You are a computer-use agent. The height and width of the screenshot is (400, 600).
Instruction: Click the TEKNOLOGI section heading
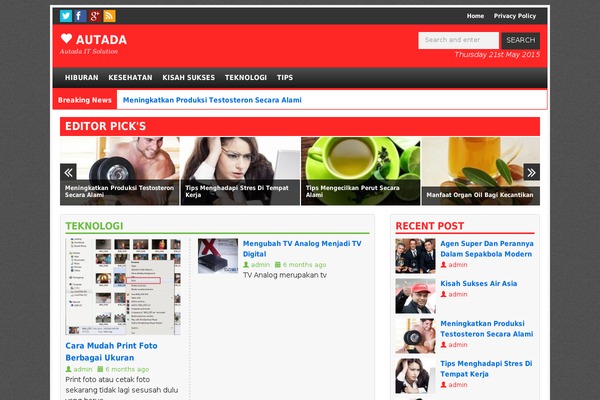94,226
